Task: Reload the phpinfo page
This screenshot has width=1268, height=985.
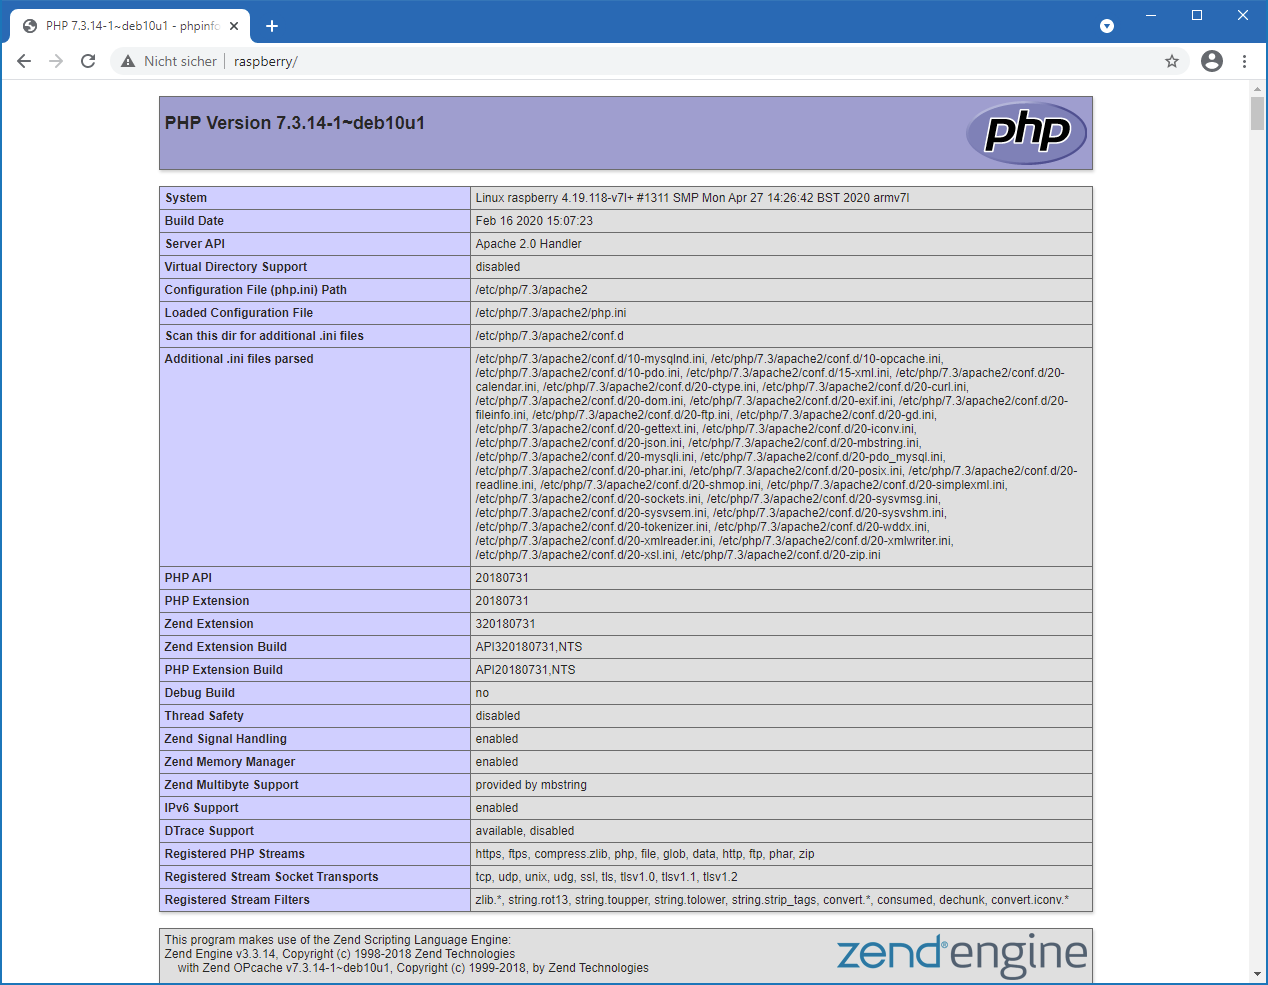Action: coord(88,61)
